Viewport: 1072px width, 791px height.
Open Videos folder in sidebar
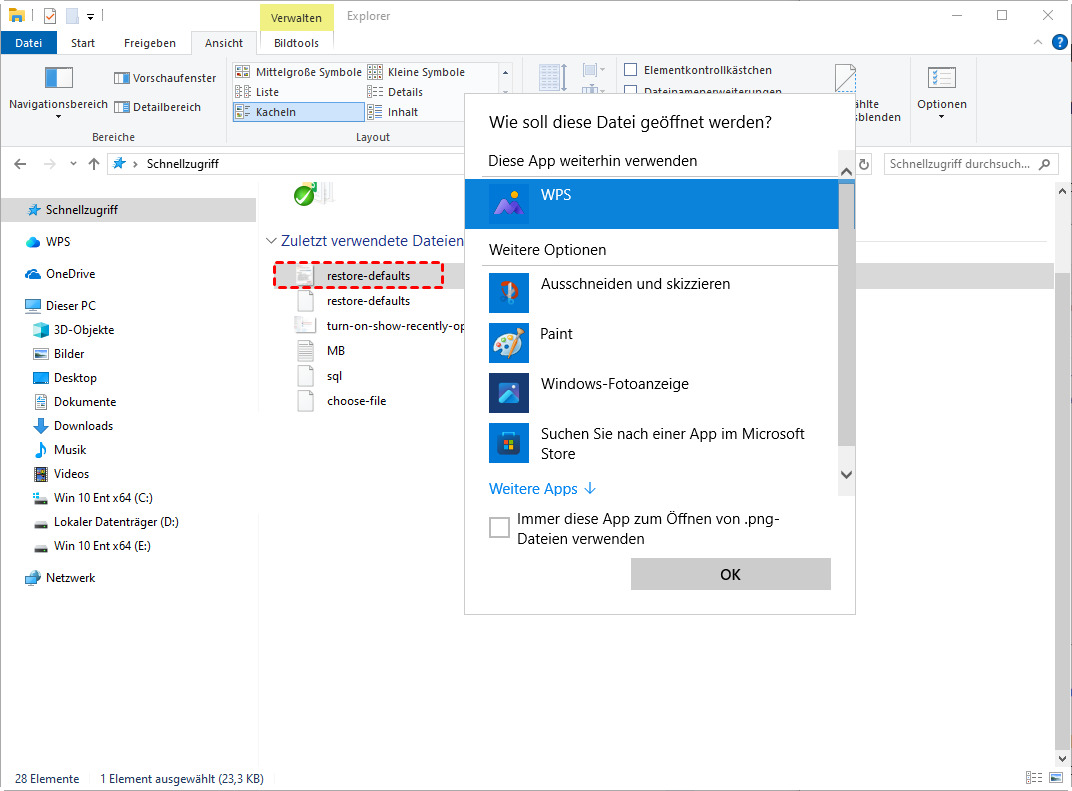[x=62, y=473]
